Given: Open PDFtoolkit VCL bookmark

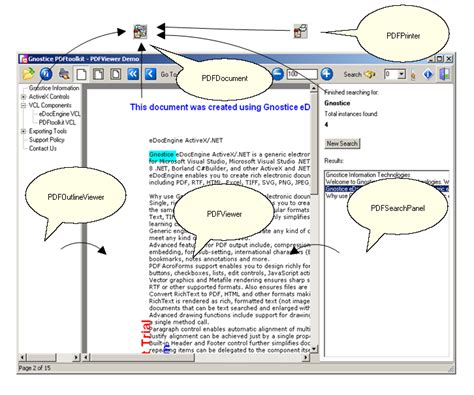Looking at the screenshot, I should 57,122.
